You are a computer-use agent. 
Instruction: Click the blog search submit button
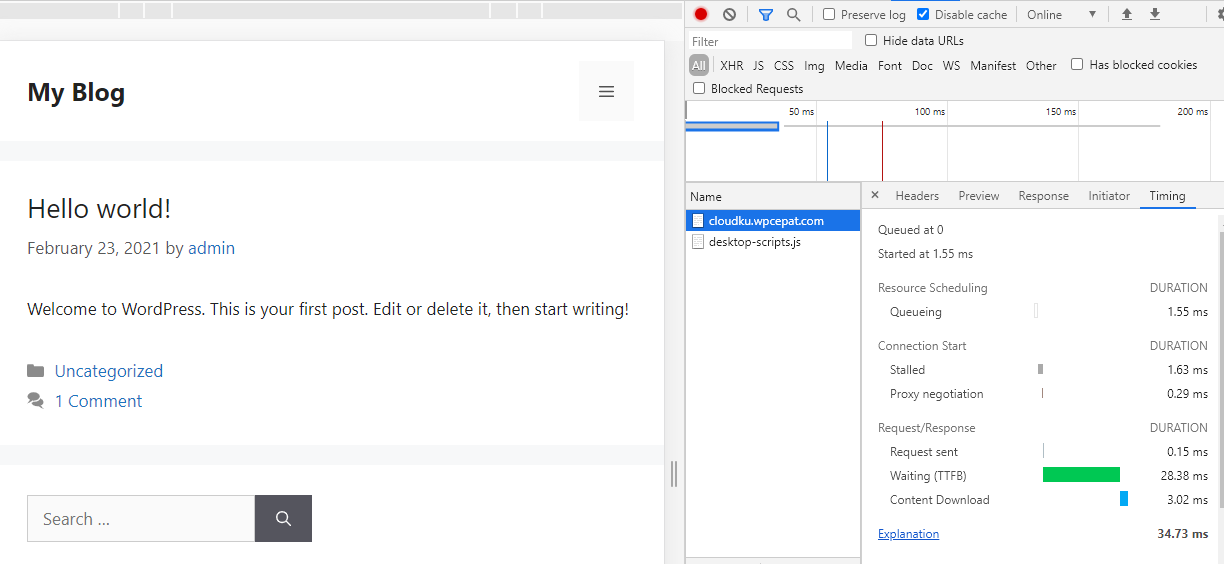pos(283,519)
